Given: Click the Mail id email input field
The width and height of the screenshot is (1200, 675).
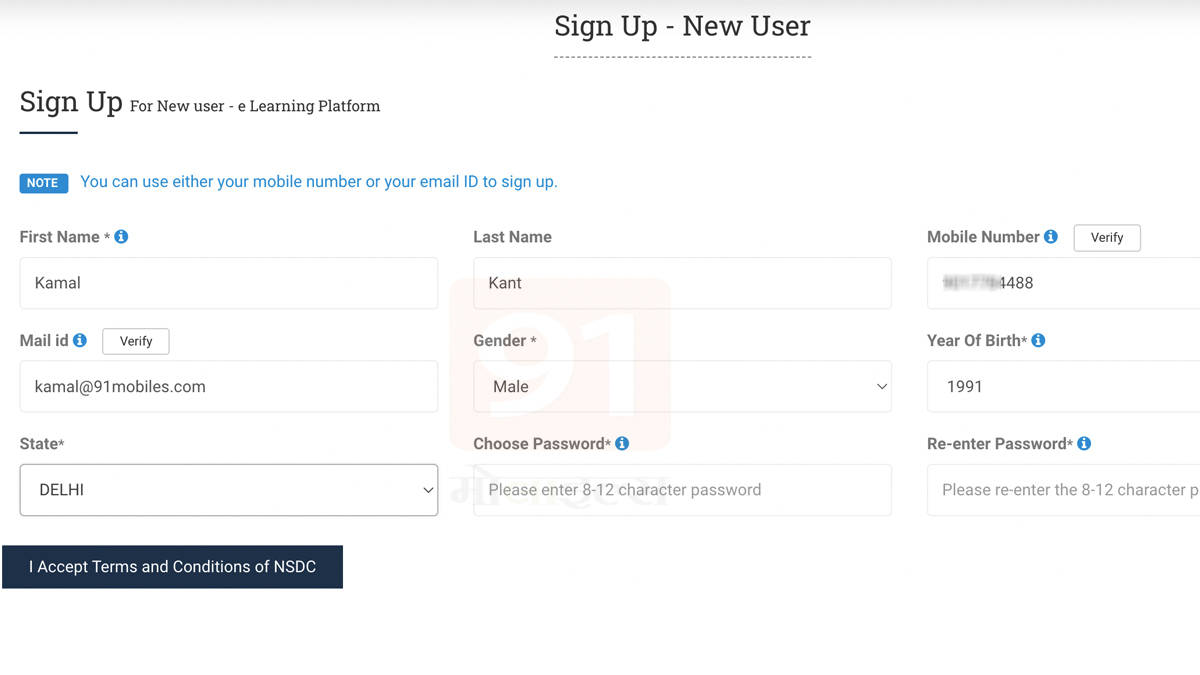Looking at the screenshot, I should (228, 386).
